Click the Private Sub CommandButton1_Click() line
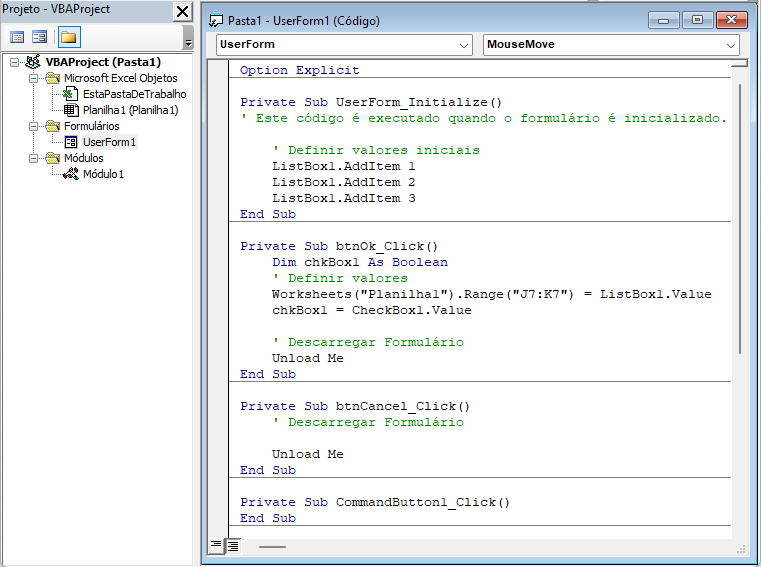This screenshot has width=761, height=567. coord(375,502)
